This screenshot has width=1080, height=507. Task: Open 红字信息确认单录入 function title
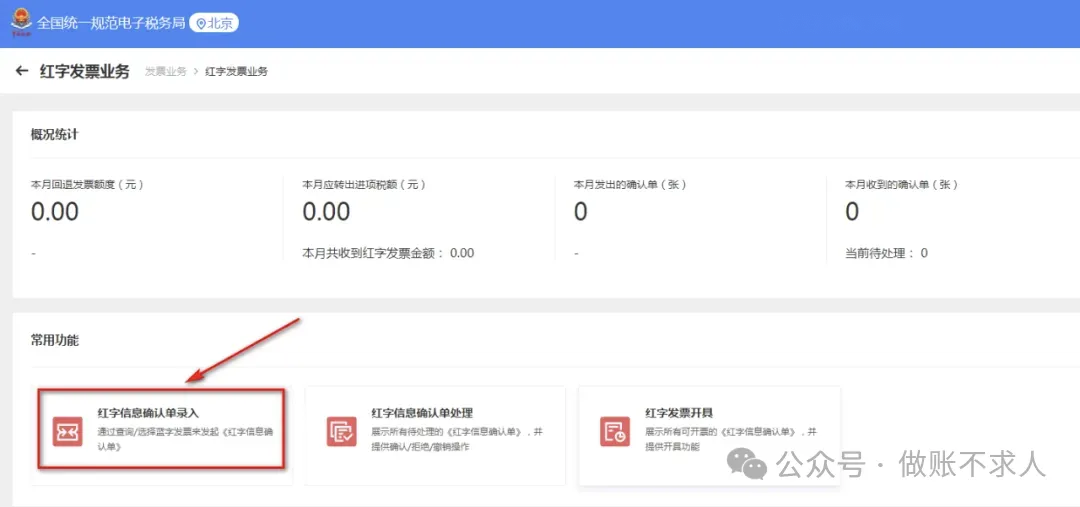[148, 413]
